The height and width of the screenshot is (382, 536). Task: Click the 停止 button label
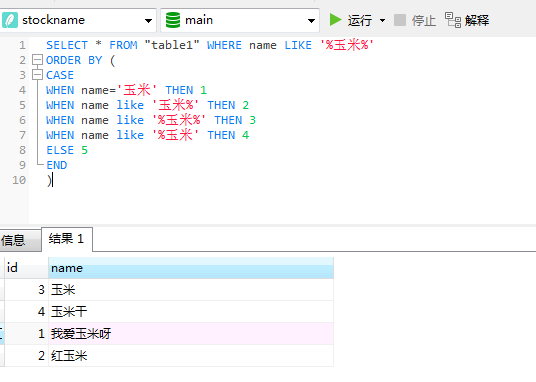[x=424, y=21]
